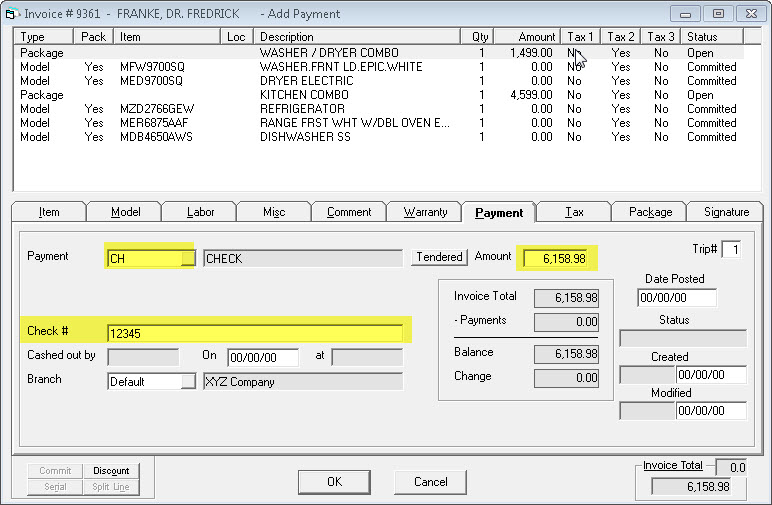Click the Cashed out 'at' time field
The width and height of the screenshot is (772, 505).
click(367, 357)
